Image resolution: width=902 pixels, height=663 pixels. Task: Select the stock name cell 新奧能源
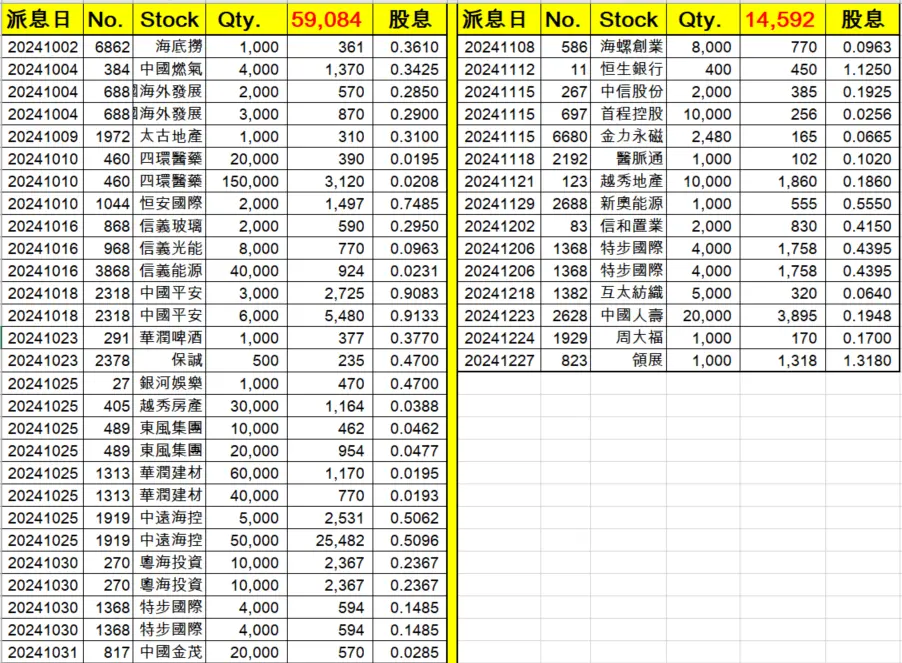(628, 204)
